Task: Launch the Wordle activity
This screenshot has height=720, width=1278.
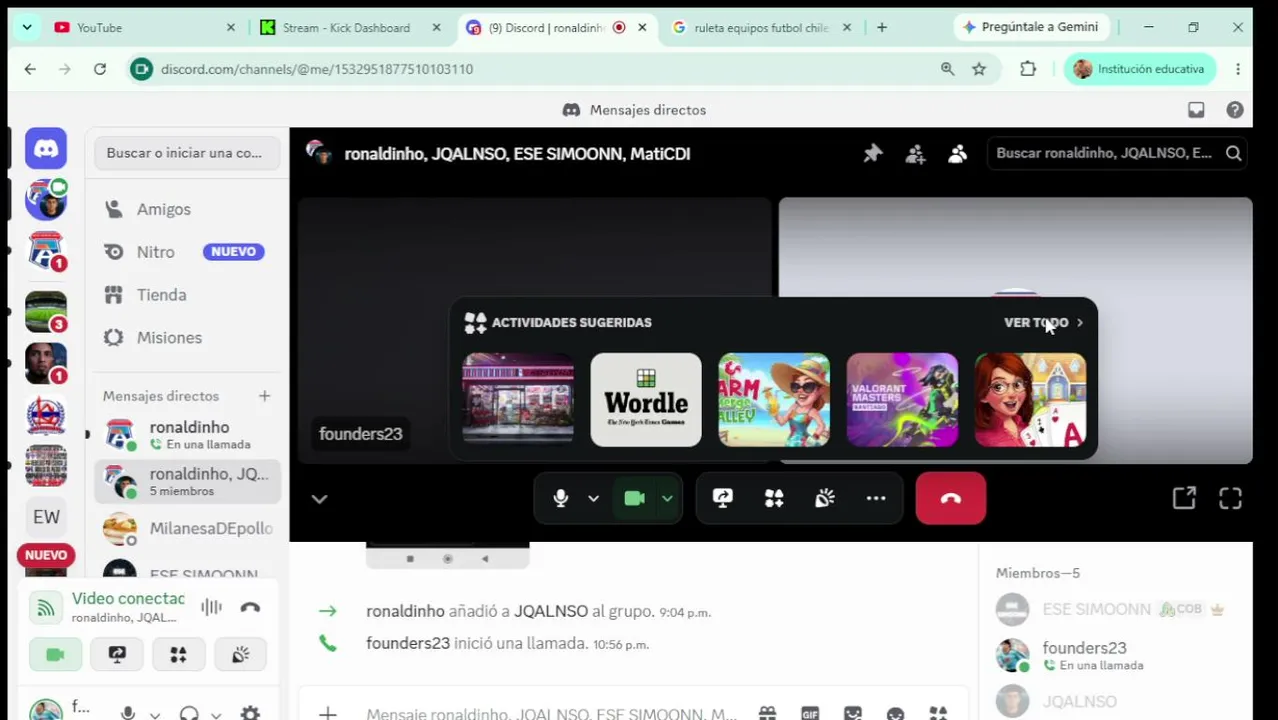Action: coord(646,399)
